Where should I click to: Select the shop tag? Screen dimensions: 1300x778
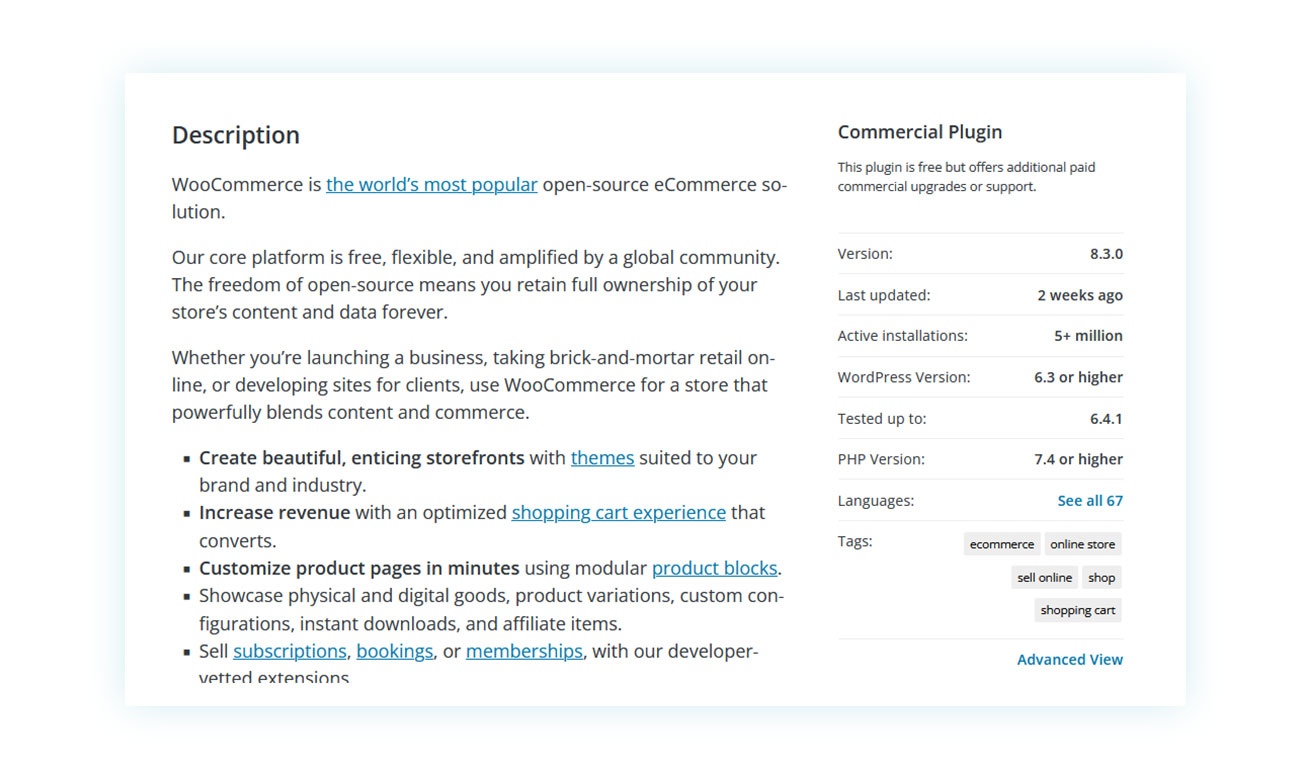click(1101, 577)
